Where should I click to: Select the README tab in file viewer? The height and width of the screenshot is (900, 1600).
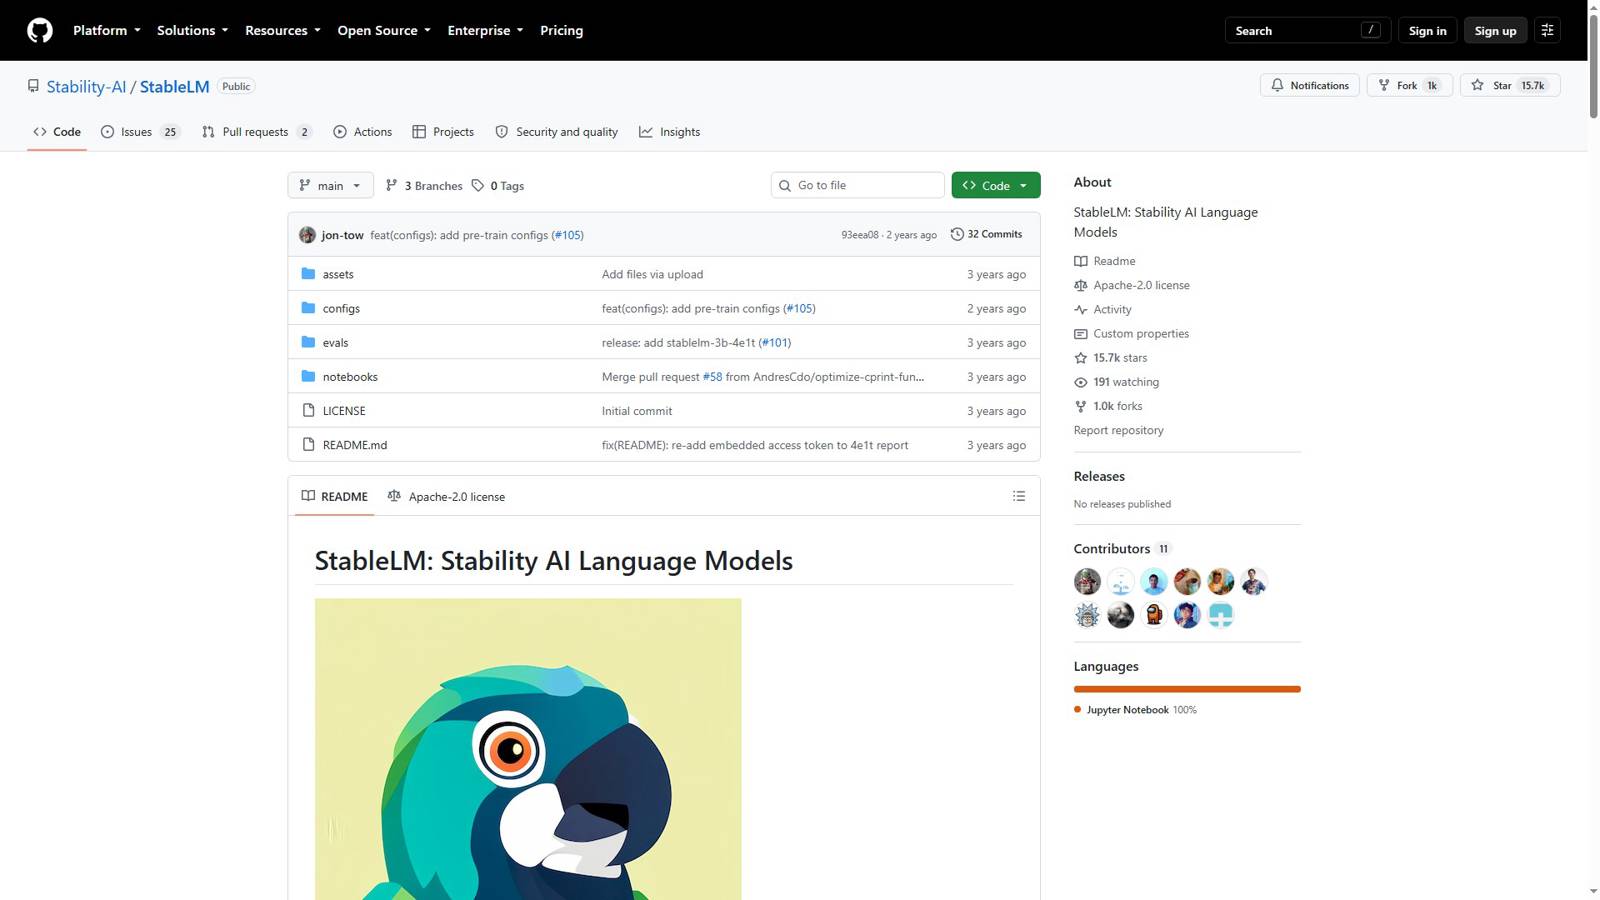tap(335, 496)
